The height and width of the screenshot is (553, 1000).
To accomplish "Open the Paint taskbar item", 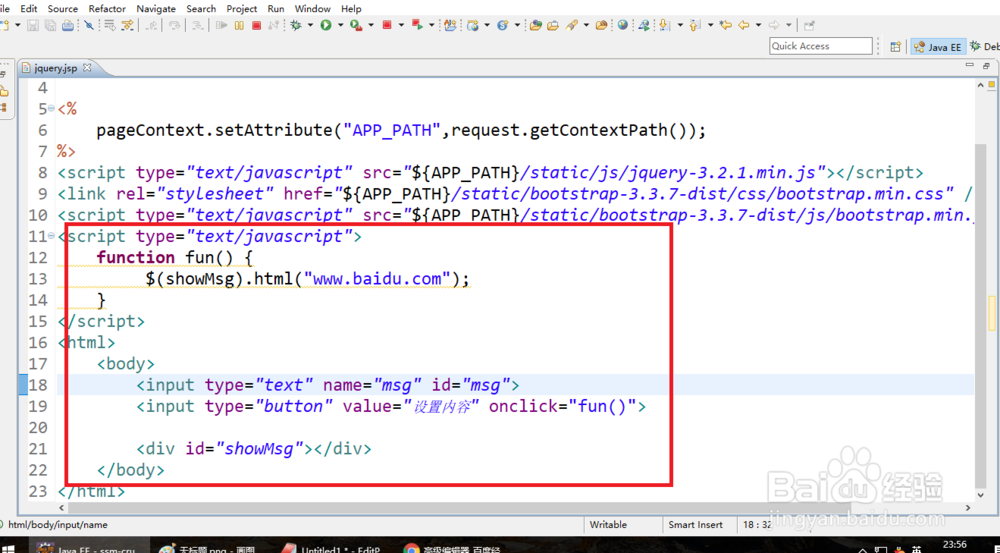I will pyautogui.click(x=207, y=548).
